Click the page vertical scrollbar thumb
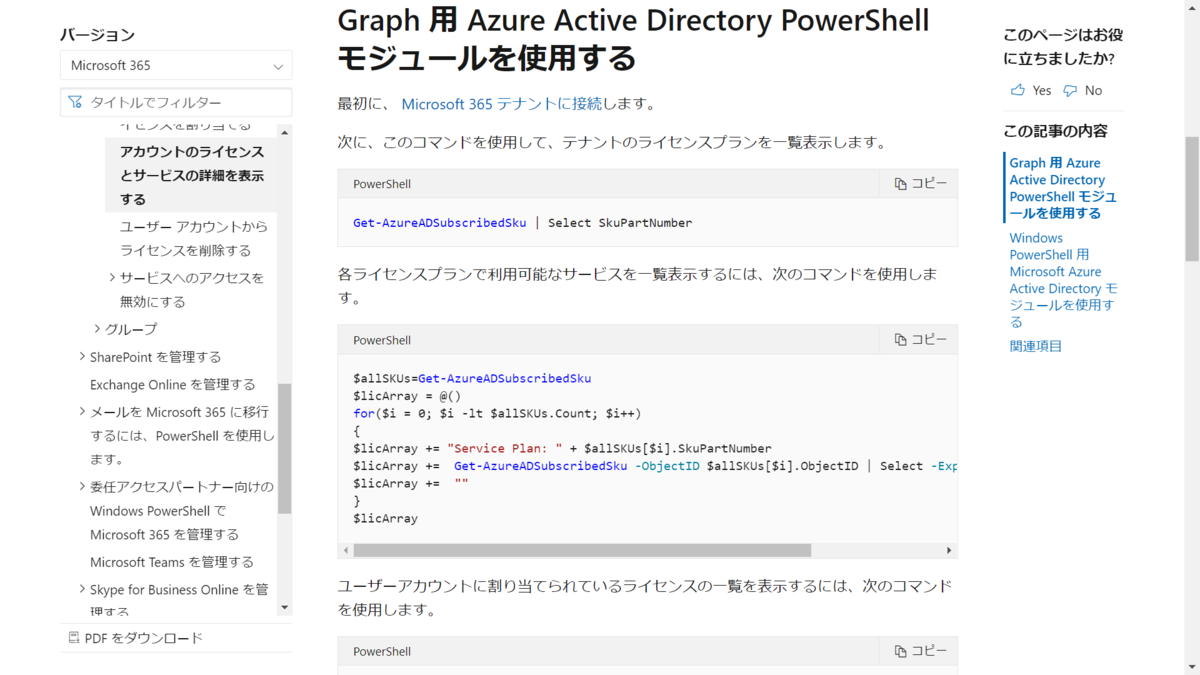 click(1192, 198)
